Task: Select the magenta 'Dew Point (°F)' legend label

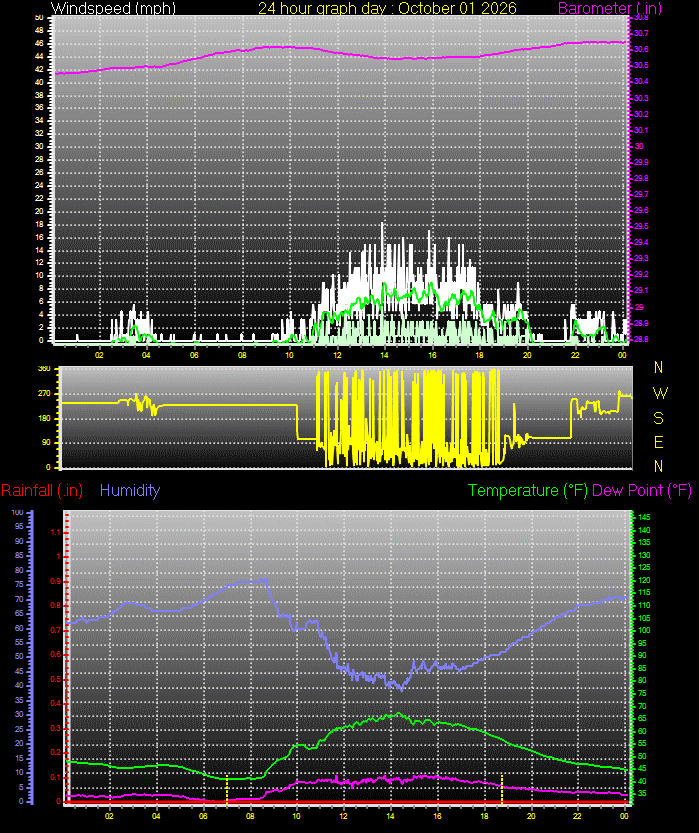Action: 642,490
